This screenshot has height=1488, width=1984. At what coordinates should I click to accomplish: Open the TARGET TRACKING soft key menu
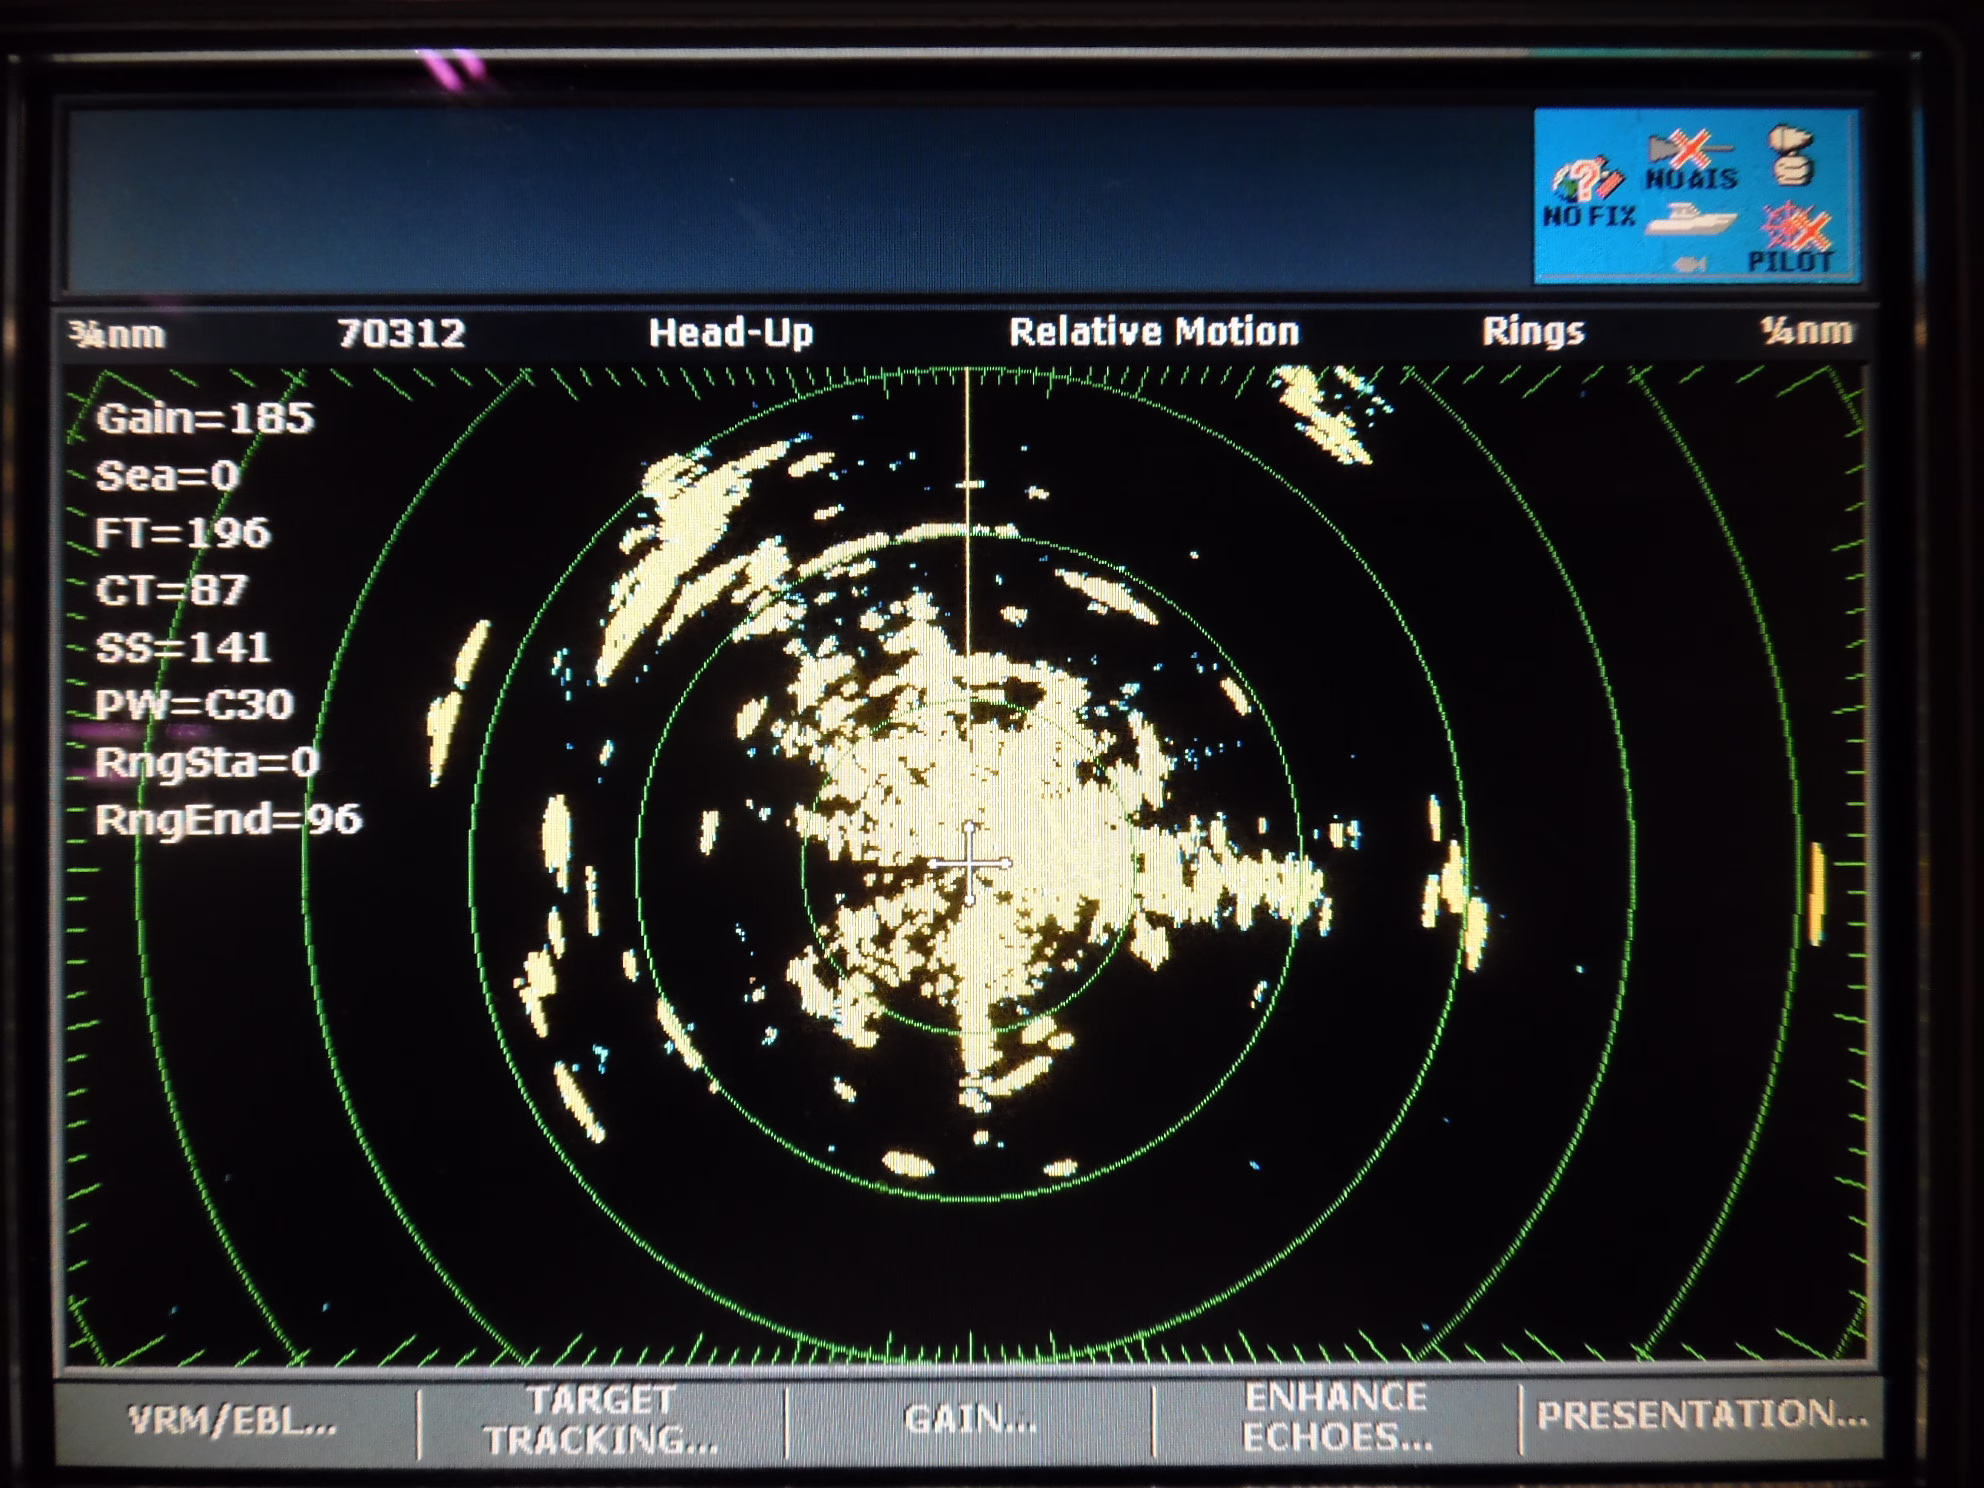tap(601, 1420)
